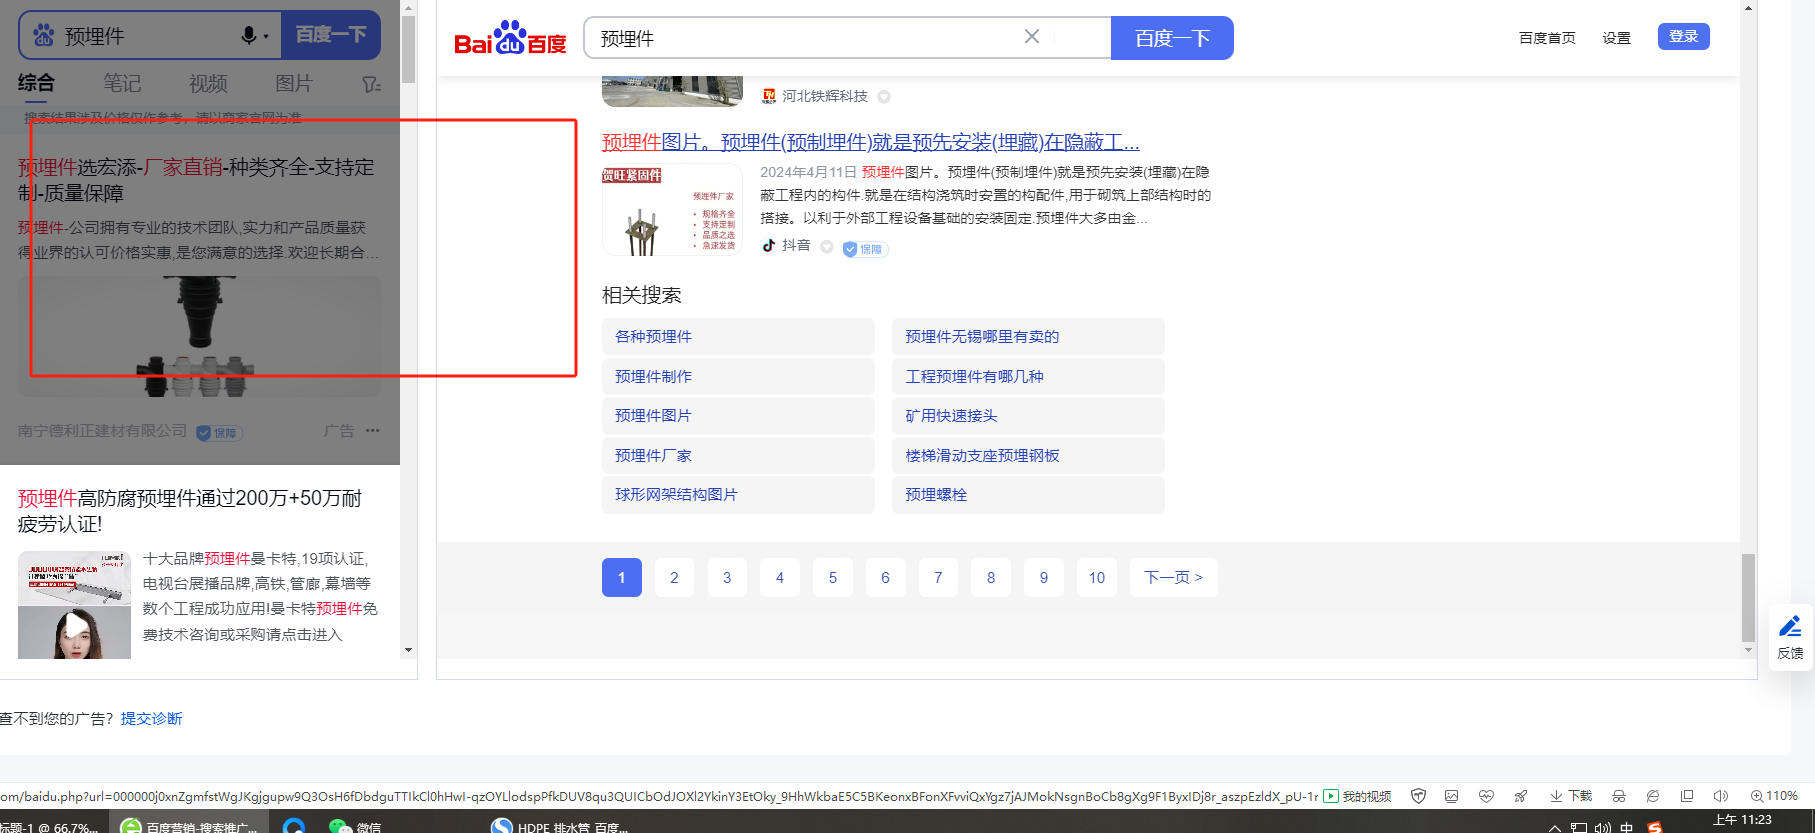Viewport: 1815px width, 833px height.
Task: Select related search 工程预埋件有哪几种
Action: click(x=1028, y=376)
